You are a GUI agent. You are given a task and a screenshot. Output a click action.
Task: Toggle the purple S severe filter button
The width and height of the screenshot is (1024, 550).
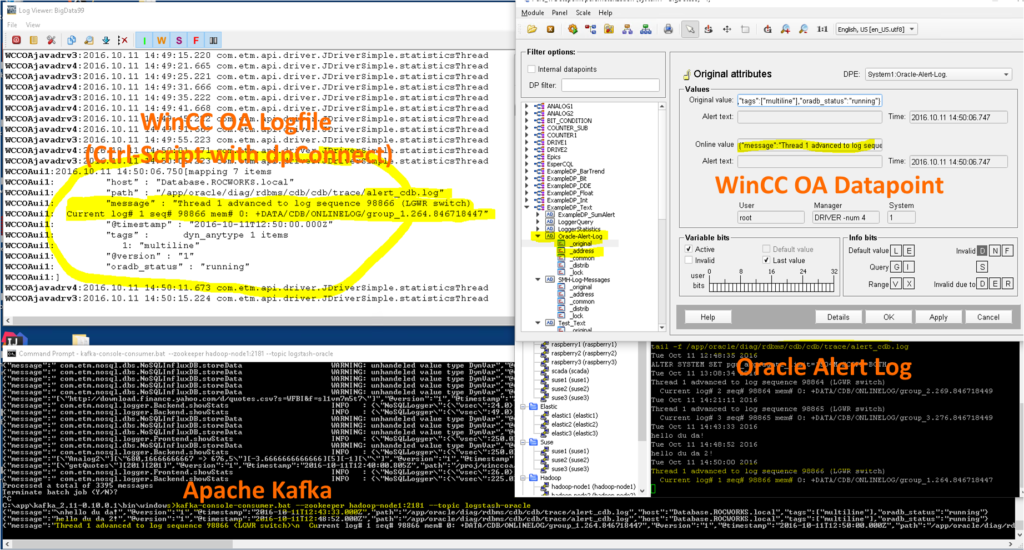pos(179,40)
